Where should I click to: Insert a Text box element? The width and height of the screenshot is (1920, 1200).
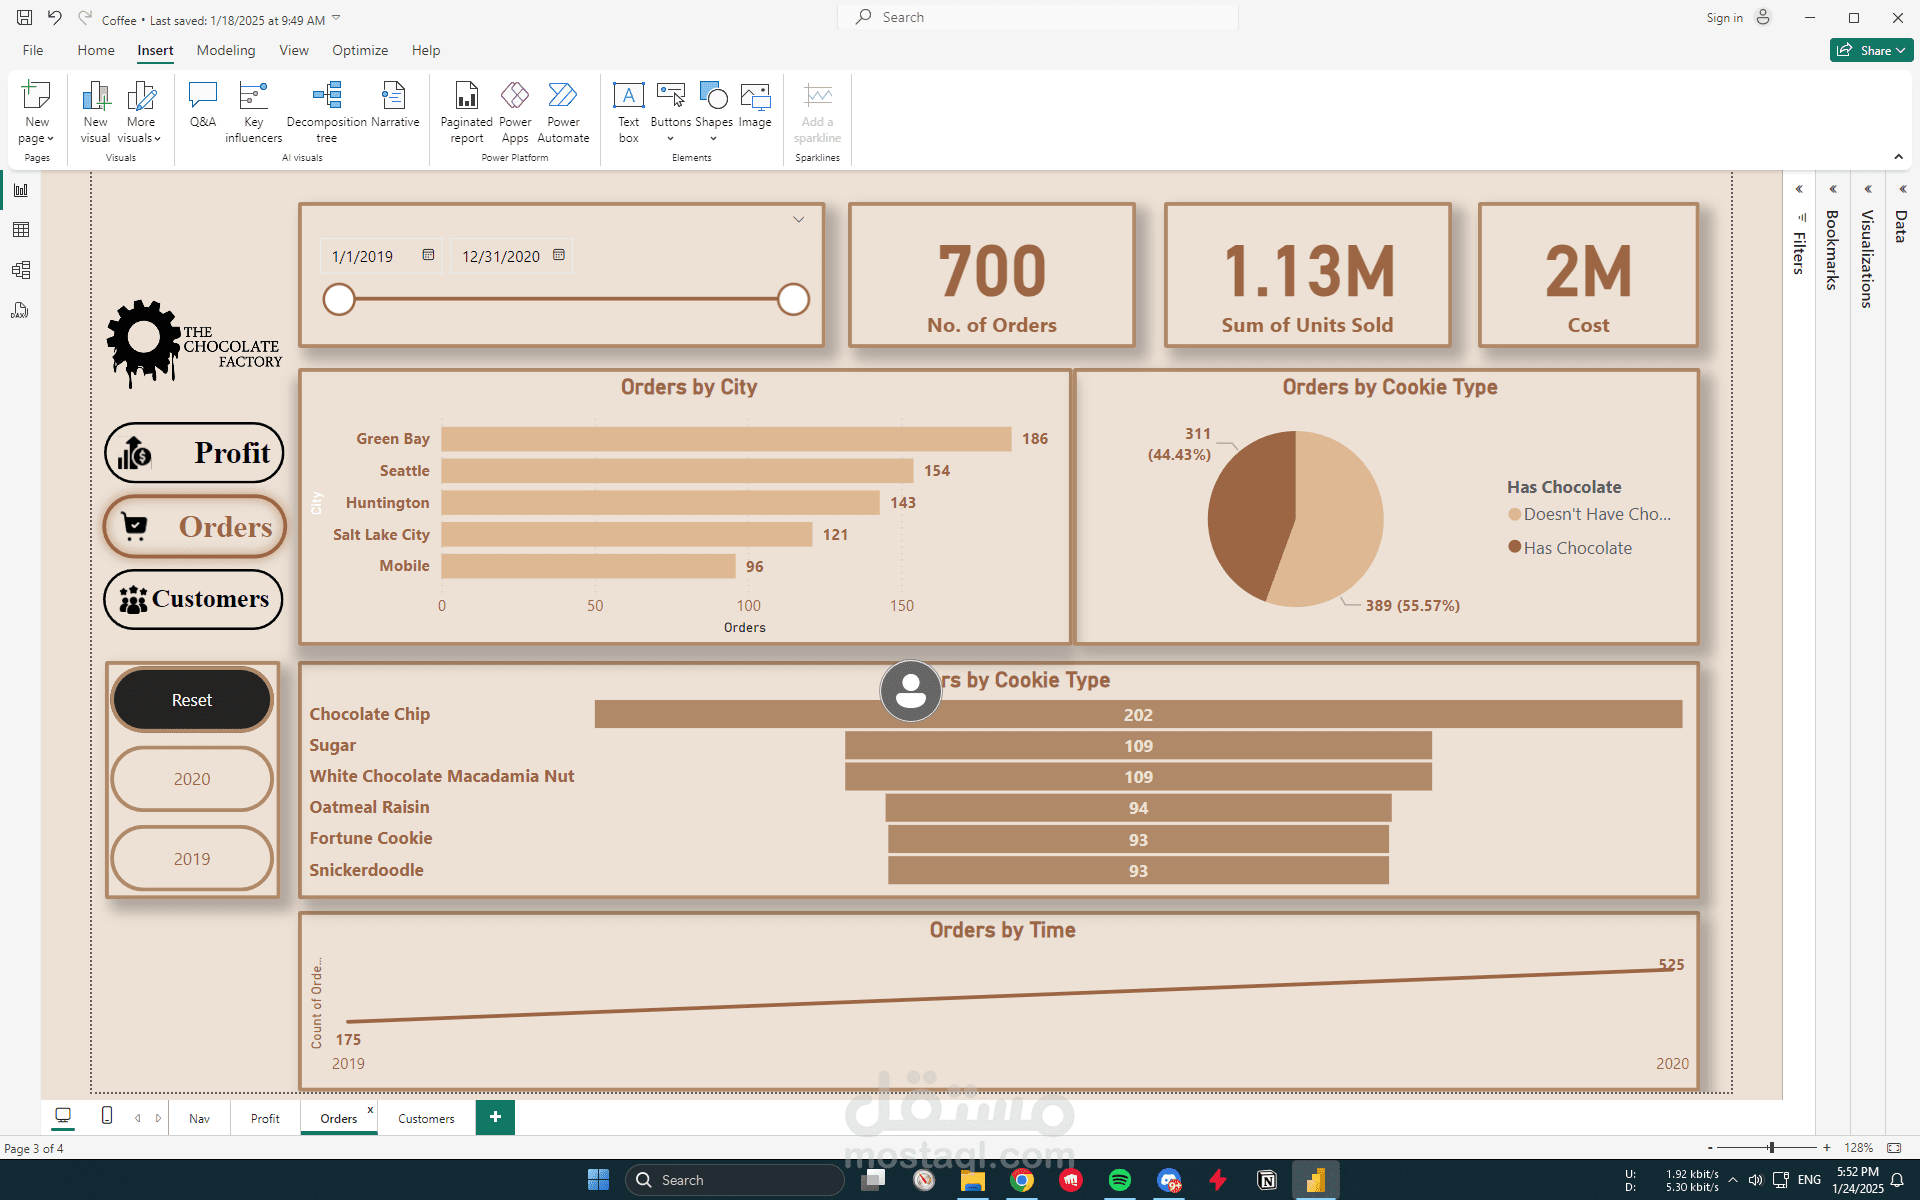point(628,112)
